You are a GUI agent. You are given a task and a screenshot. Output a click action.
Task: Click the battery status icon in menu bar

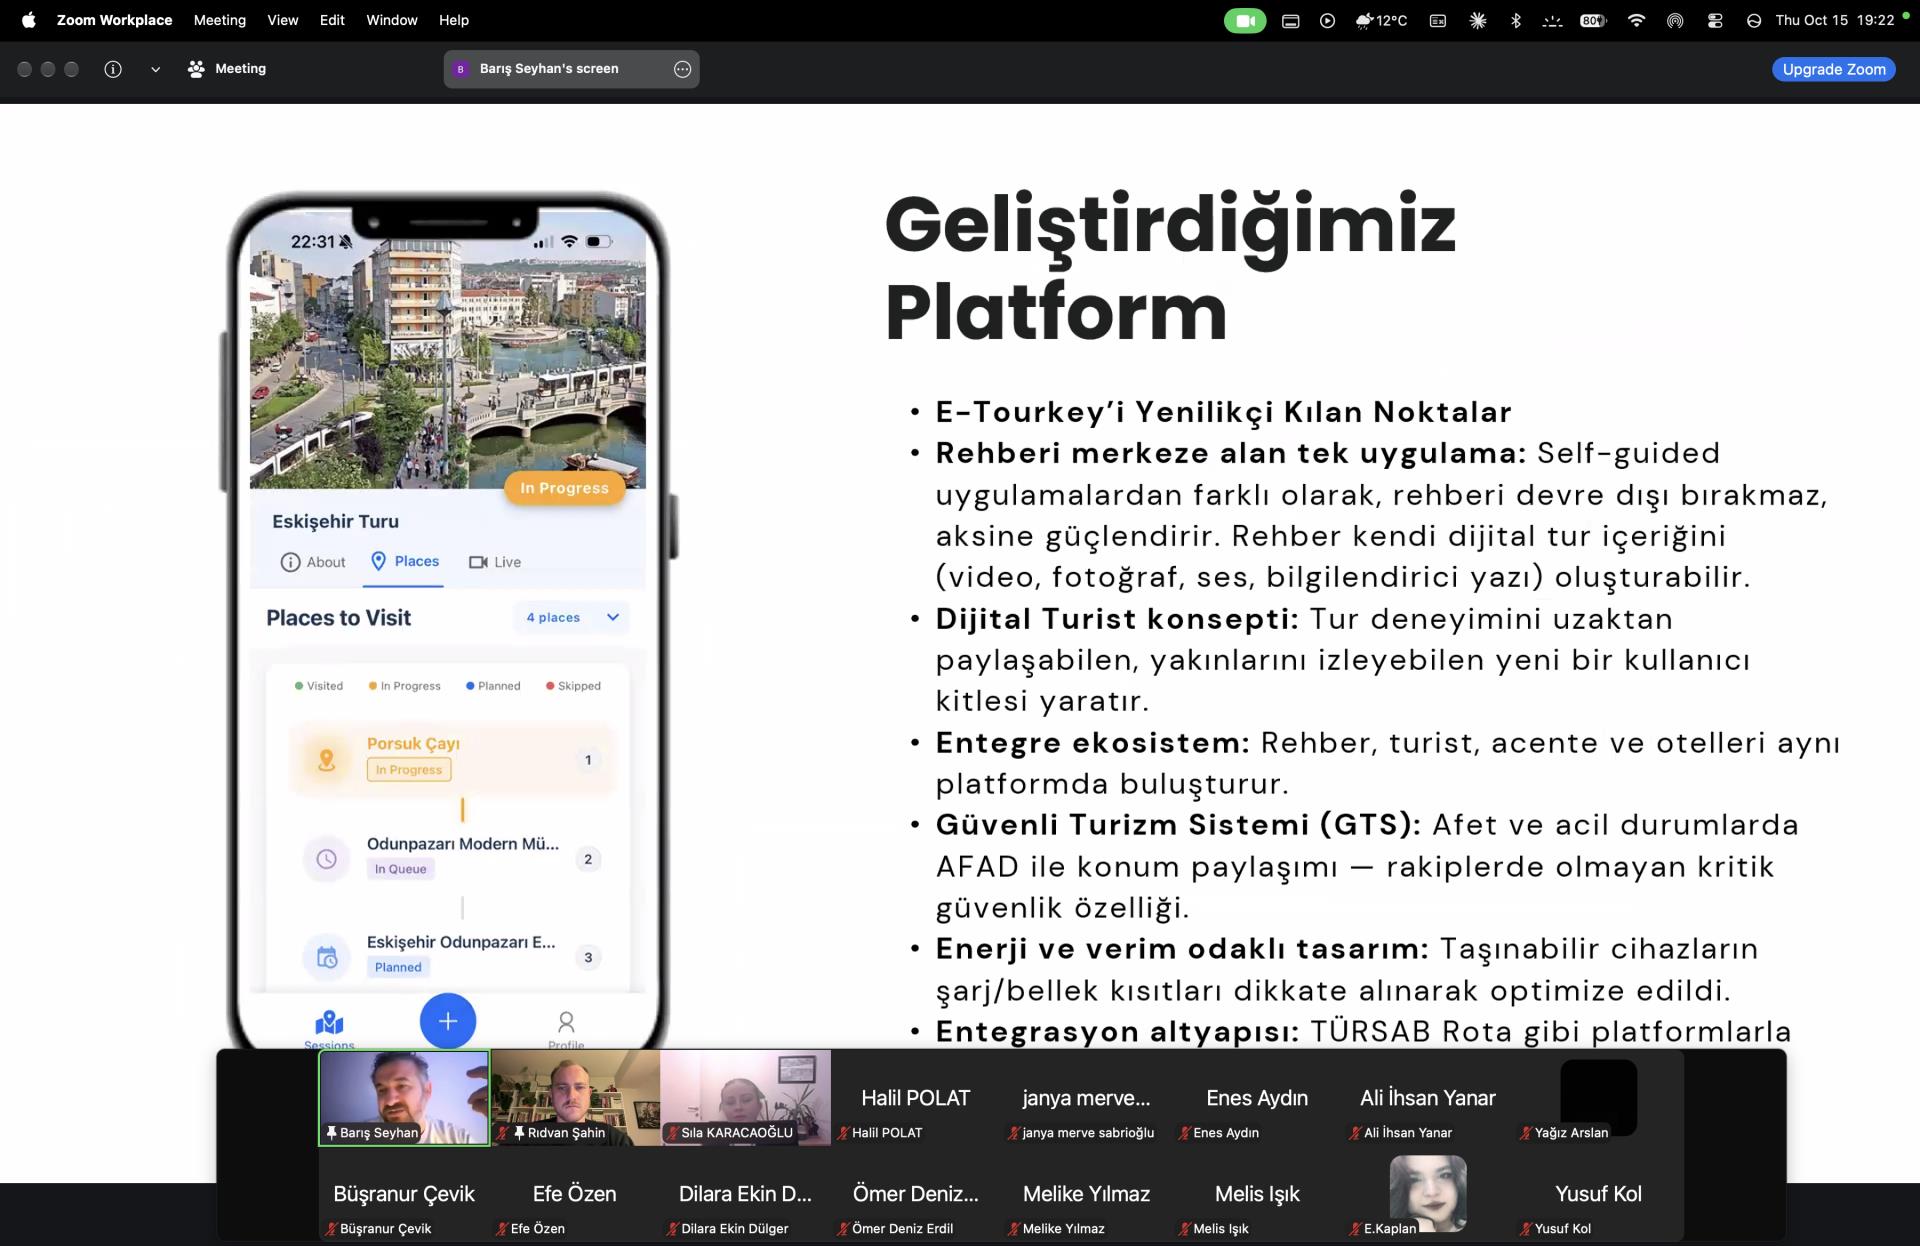(1593, 20)
